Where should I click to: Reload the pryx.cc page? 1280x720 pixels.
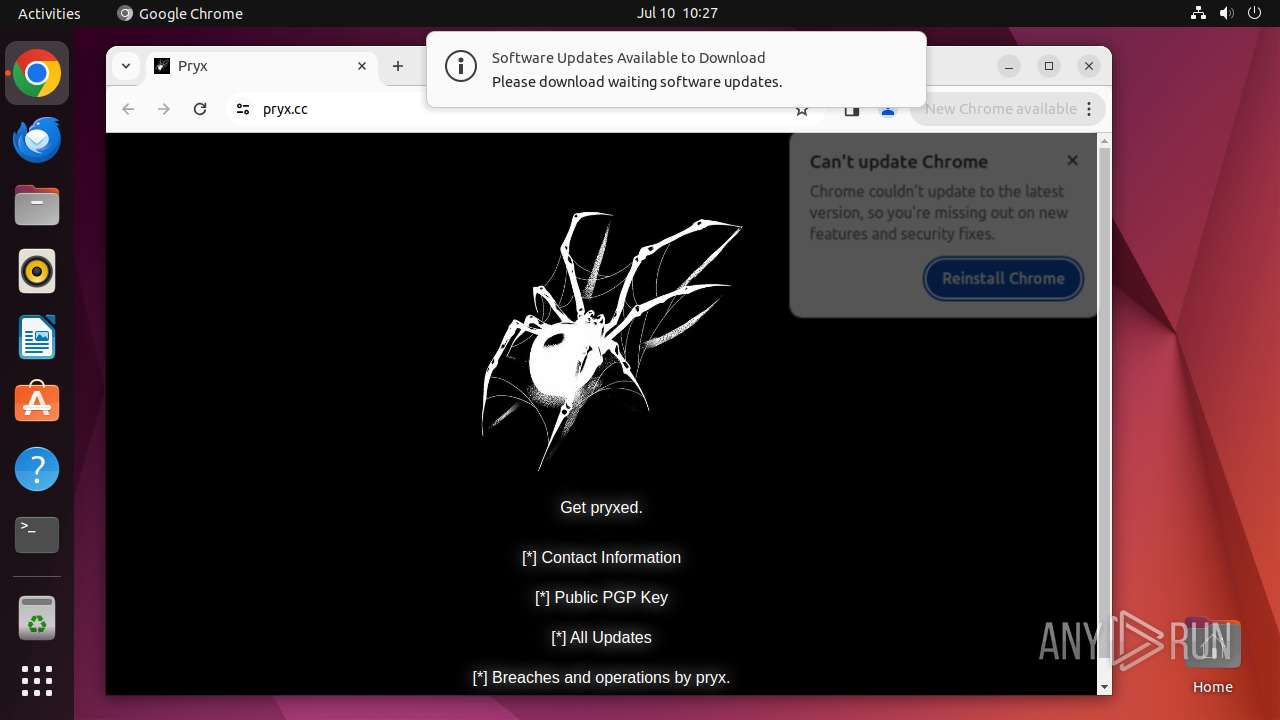coord(200,109)
